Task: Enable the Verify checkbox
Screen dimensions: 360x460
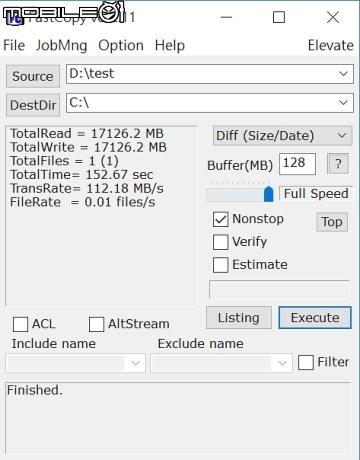Action: pos(220,242)
